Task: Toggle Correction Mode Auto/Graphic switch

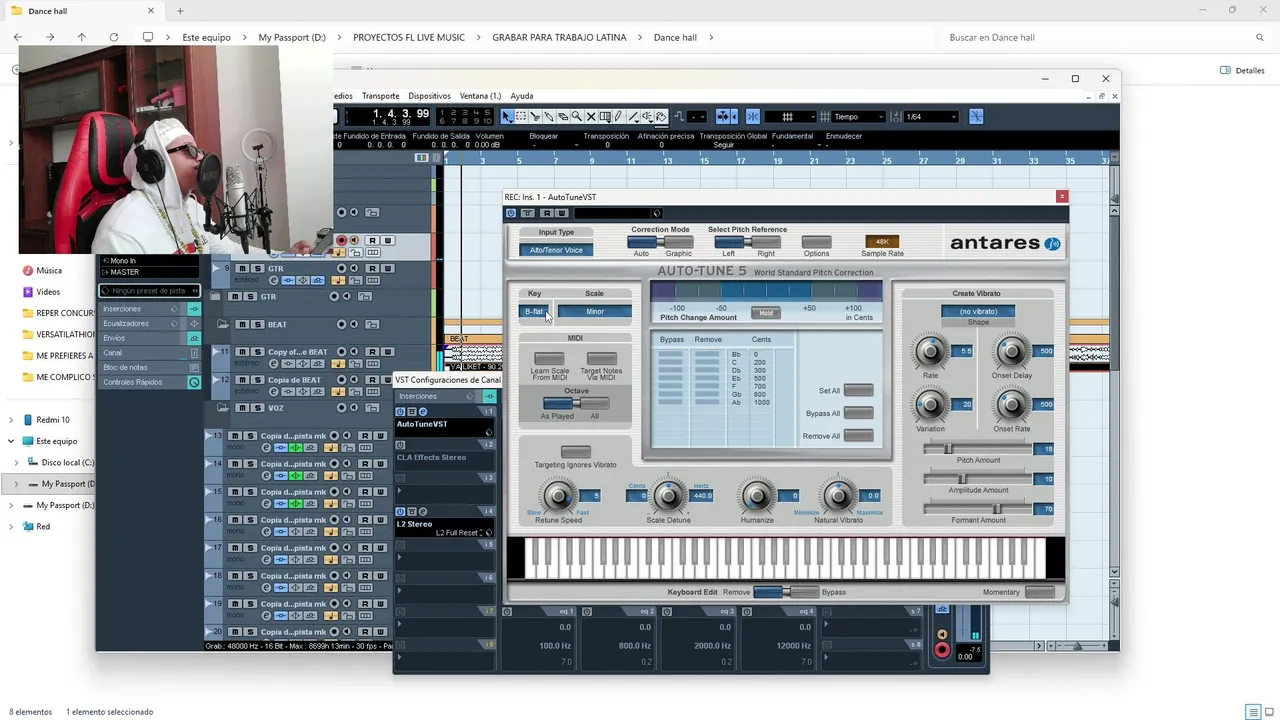Action: 658,242
